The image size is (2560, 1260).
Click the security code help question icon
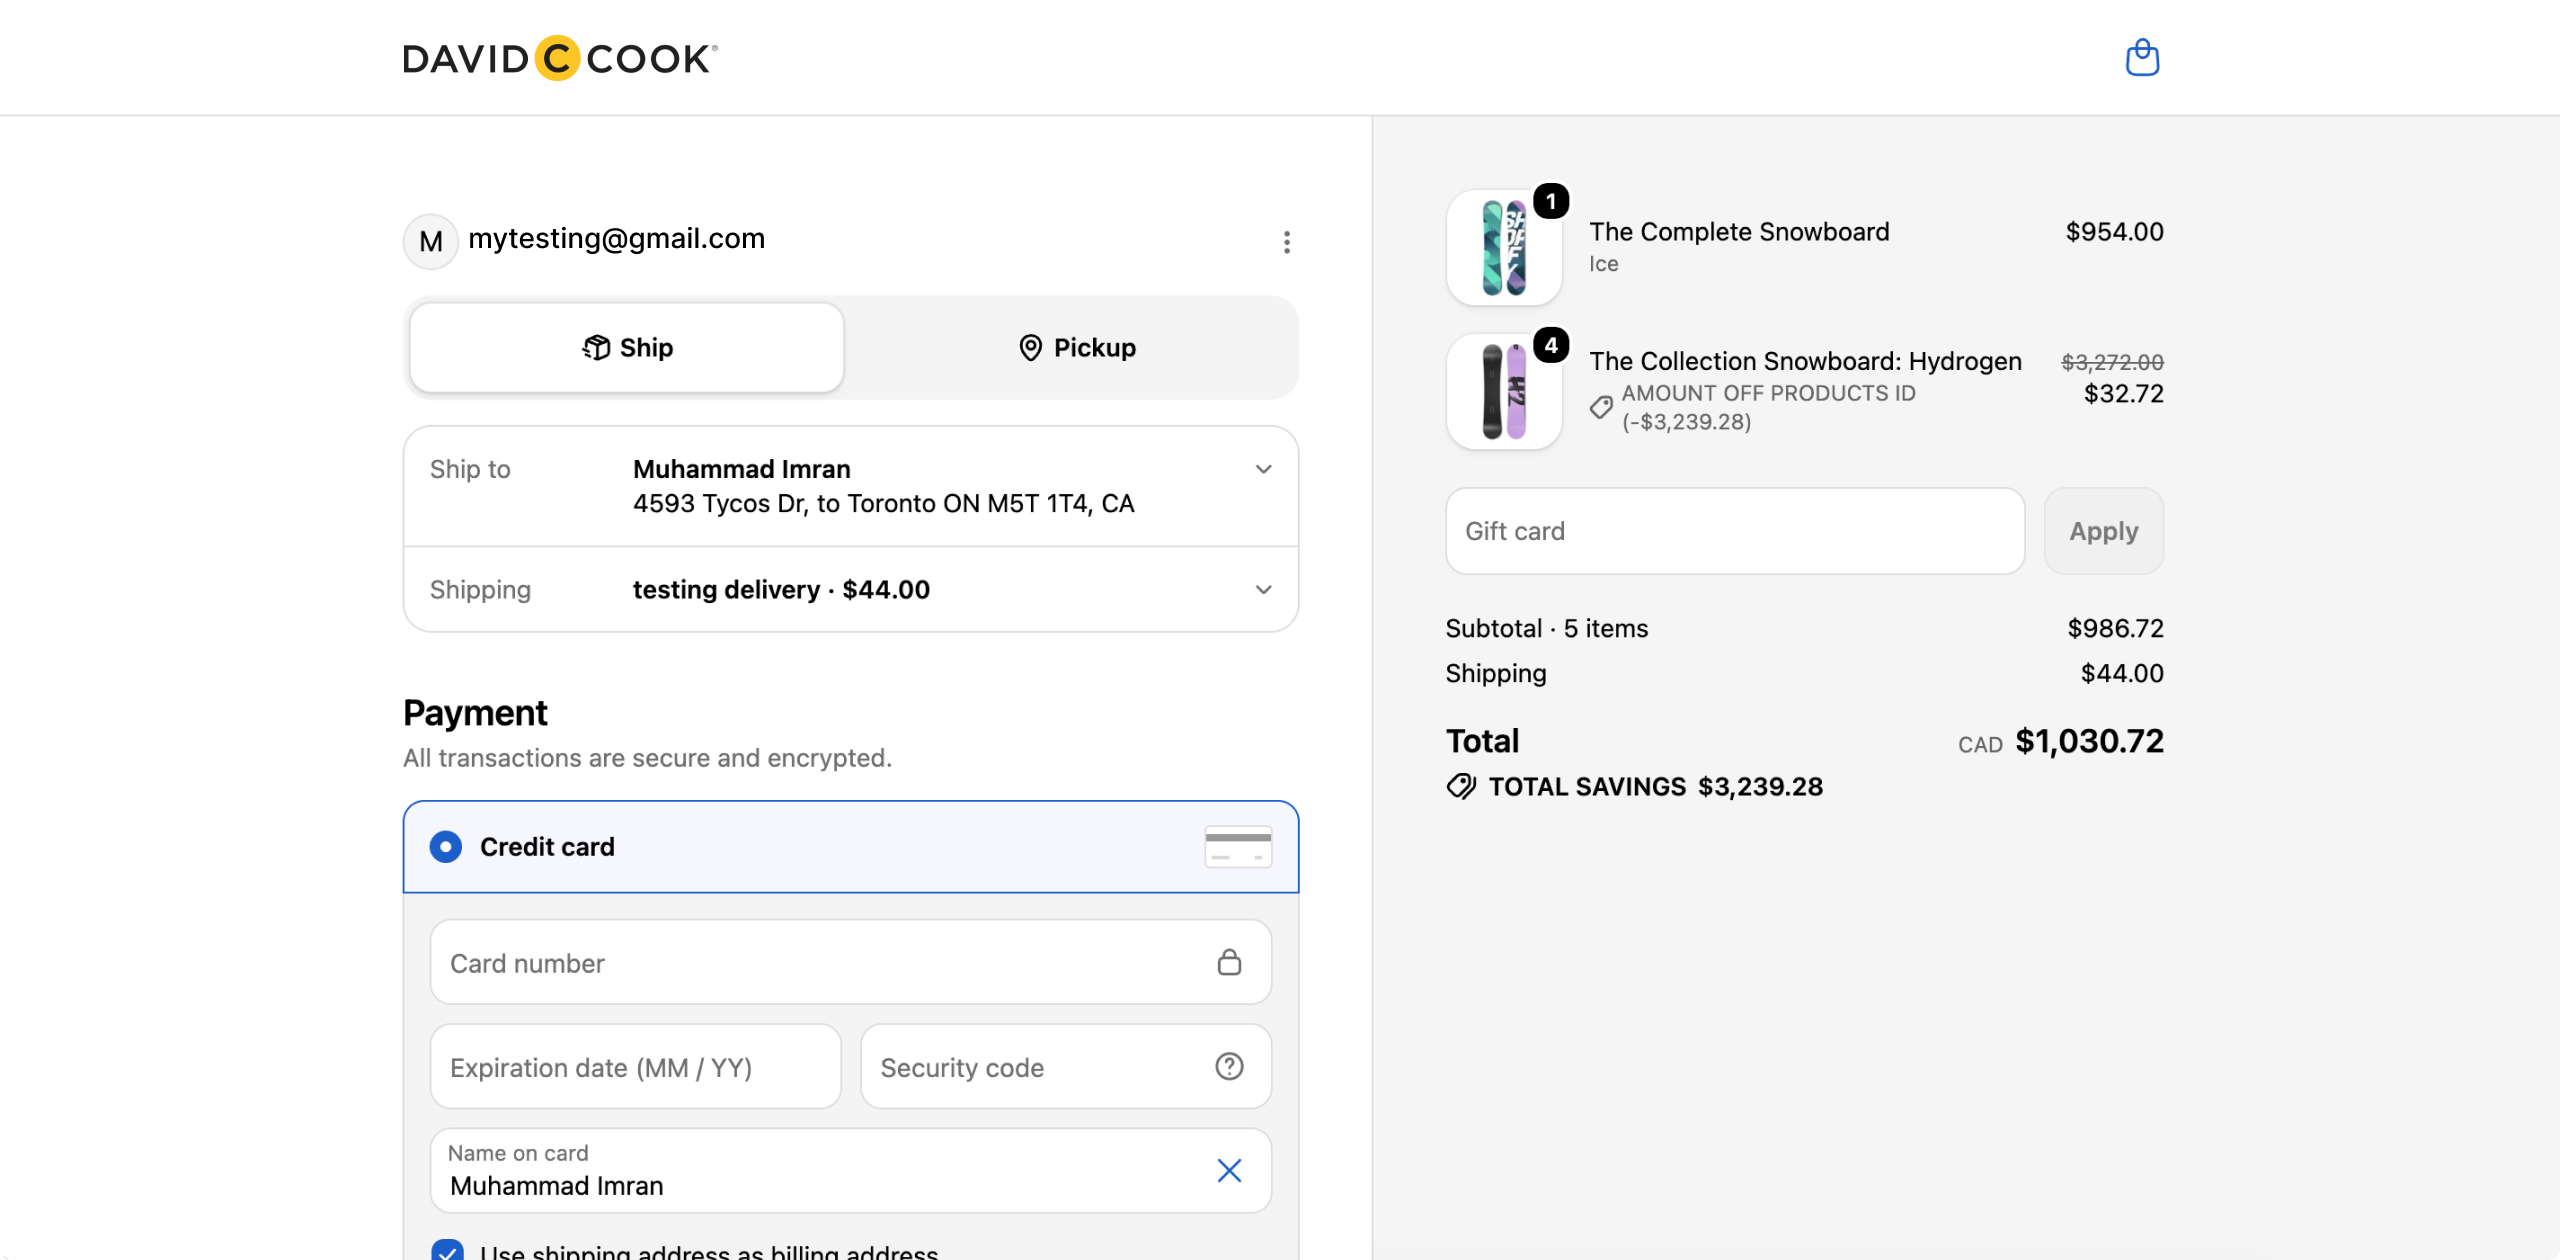click(1229, 1067)
